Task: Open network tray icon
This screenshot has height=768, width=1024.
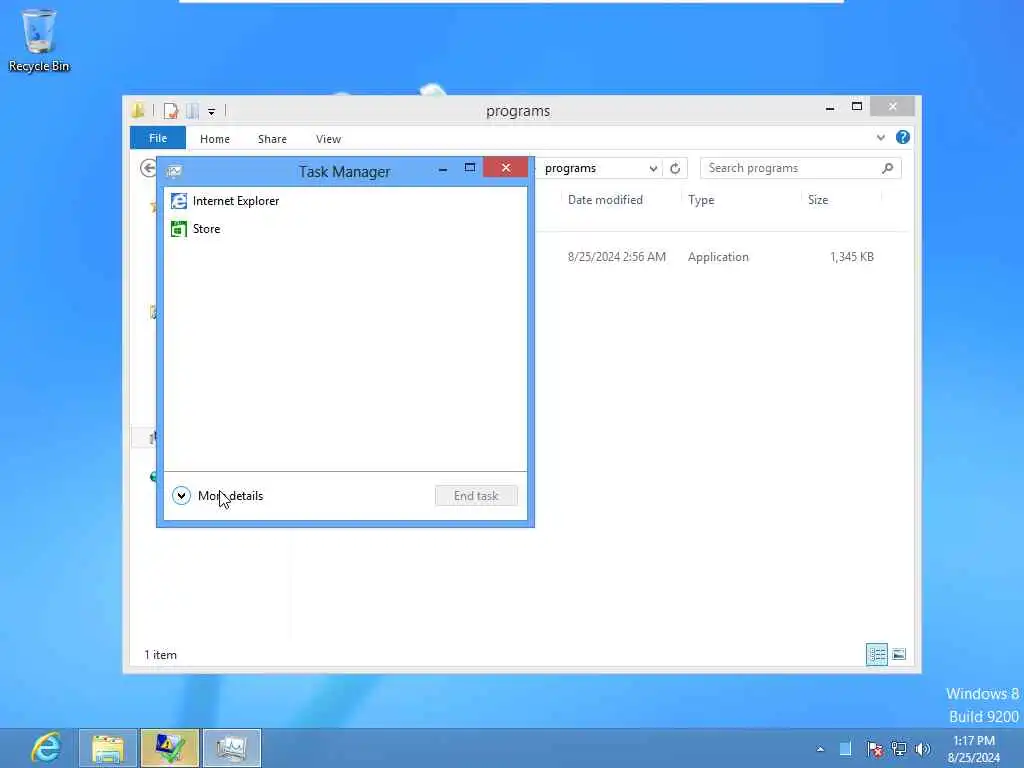Action: [x=899, y=749]
